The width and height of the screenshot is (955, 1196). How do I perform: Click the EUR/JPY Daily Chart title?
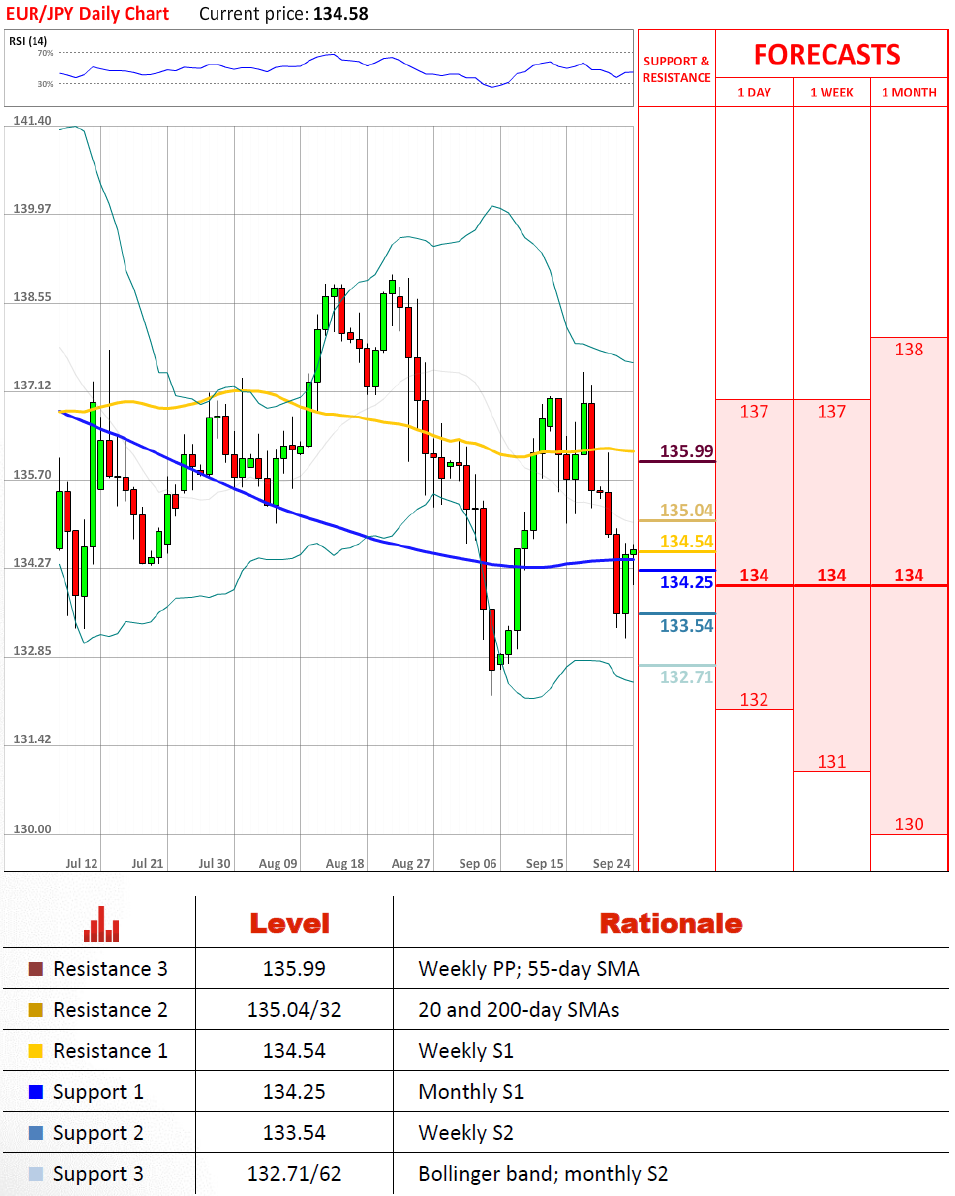[88, 14]
